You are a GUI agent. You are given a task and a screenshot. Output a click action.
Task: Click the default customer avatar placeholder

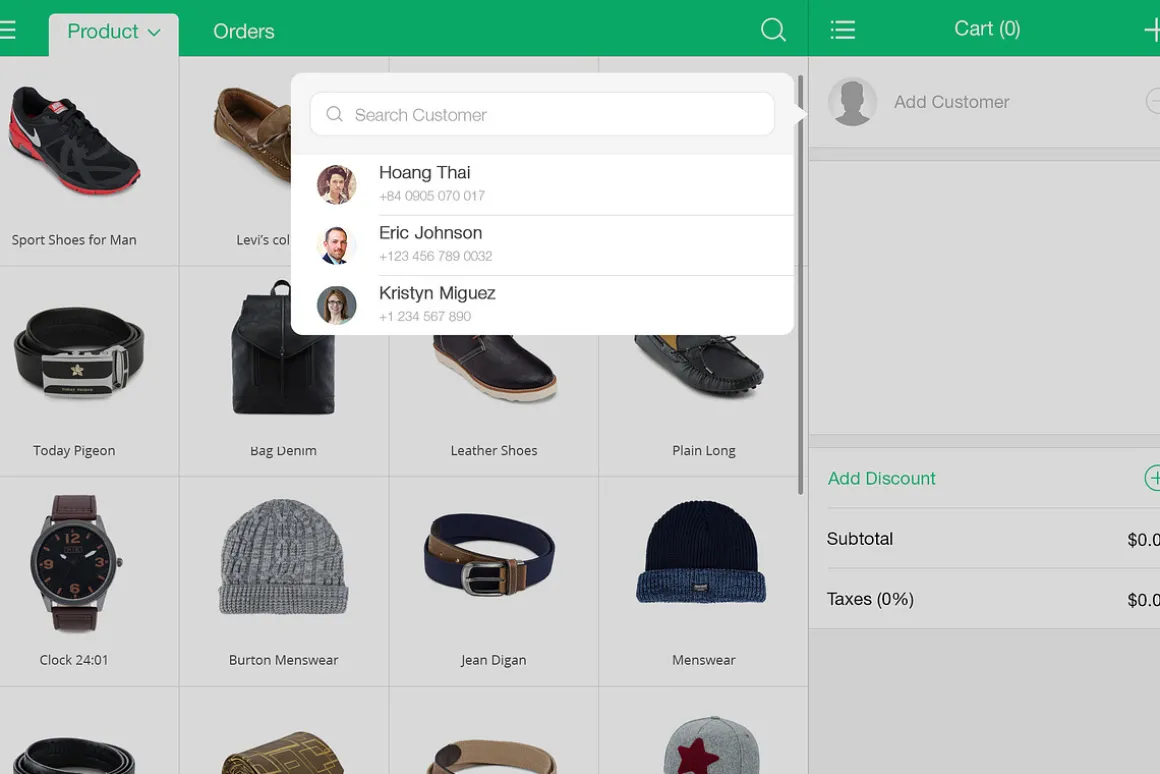[x=852, y=101]
